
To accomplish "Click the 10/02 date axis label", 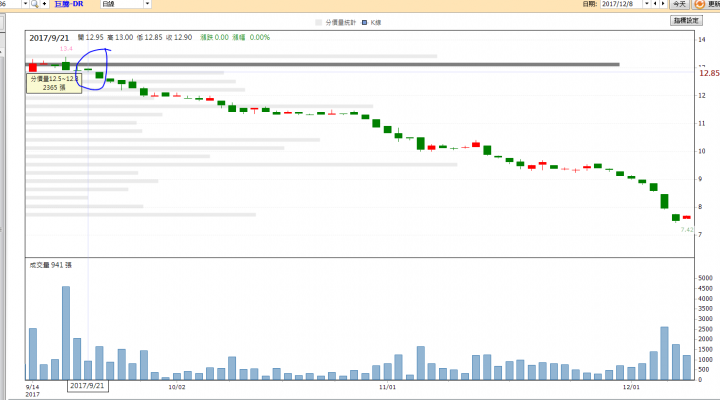I will (177, 387).
